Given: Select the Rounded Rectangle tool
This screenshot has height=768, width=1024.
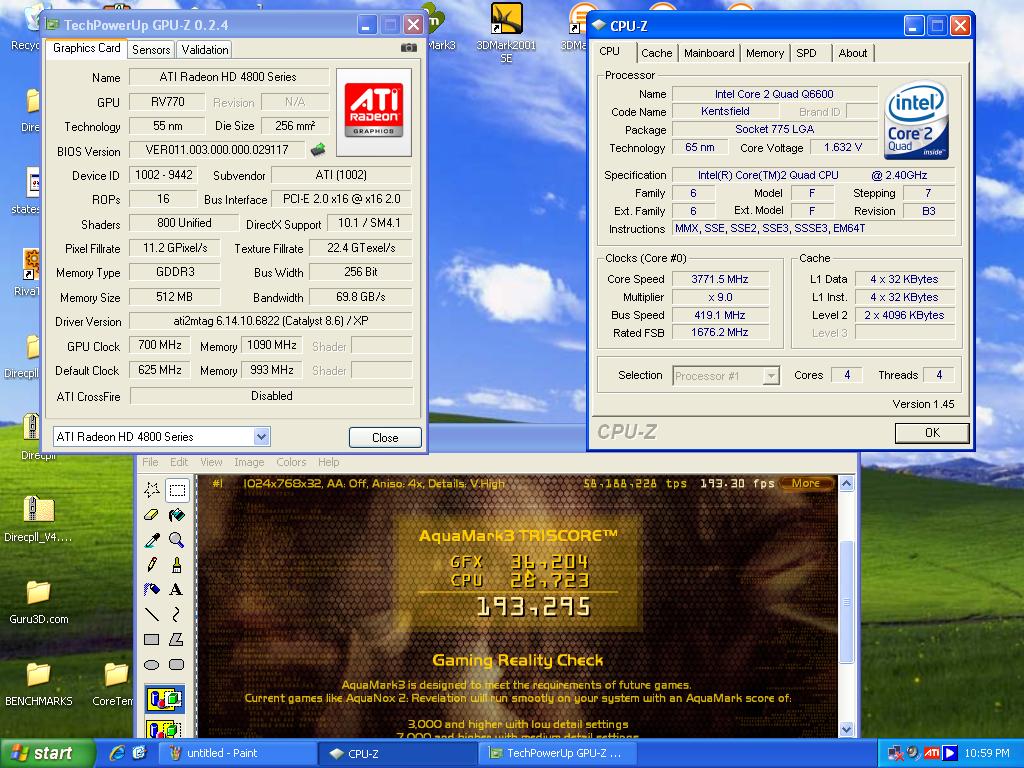Looking at the screenshot, I should 177,665.
